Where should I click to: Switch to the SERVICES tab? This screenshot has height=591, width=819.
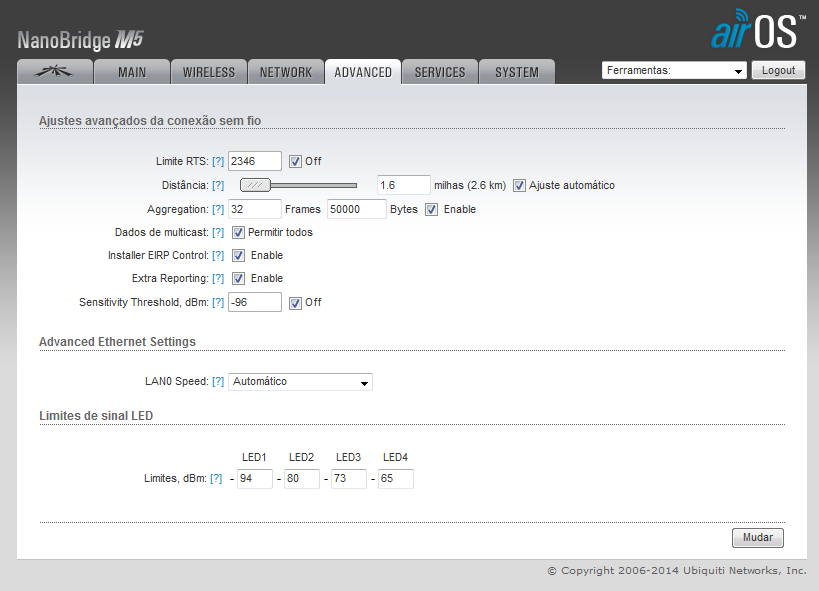[x=440, y=72]
